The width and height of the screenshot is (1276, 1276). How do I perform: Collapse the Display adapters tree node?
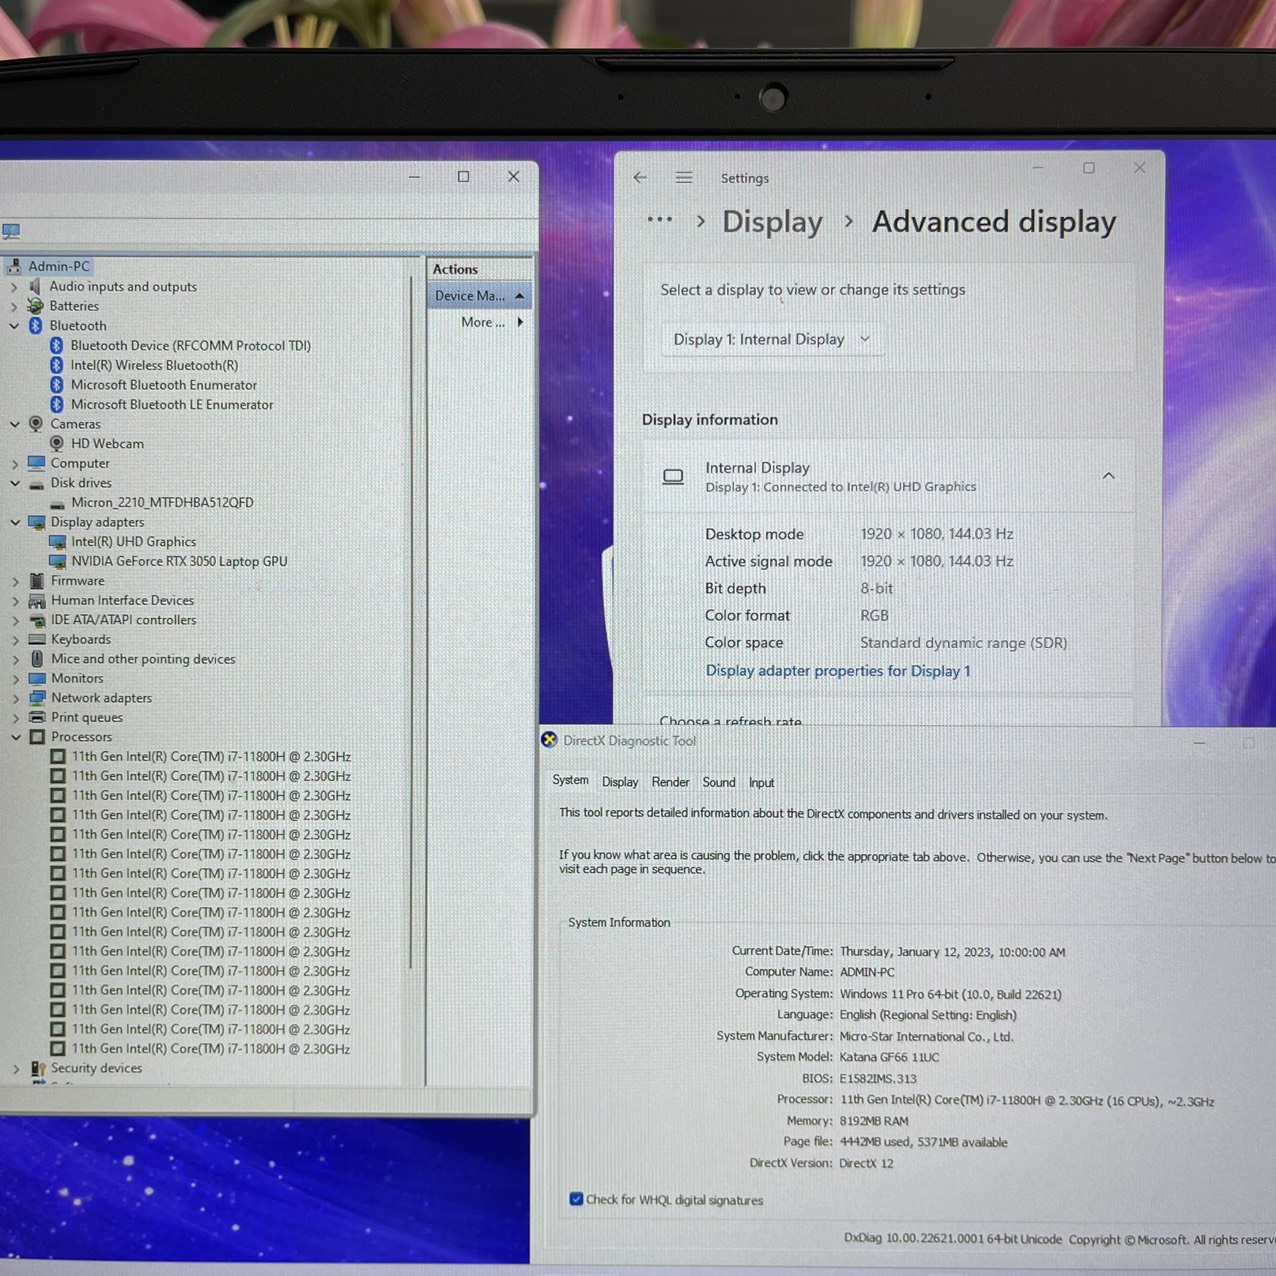[14, 522]
